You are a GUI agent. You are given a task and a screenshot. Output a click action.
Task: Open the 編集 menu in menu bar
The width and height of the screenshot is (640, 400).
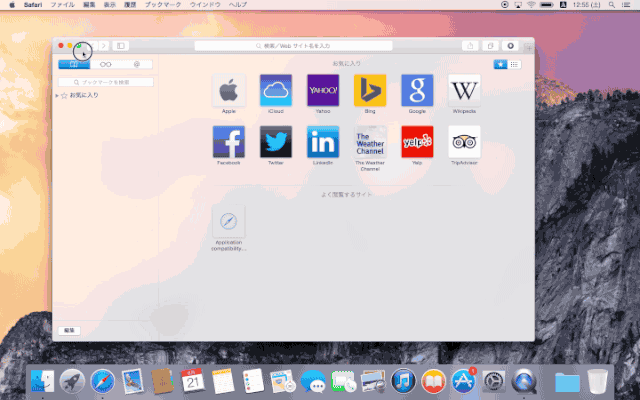[89, 5]
